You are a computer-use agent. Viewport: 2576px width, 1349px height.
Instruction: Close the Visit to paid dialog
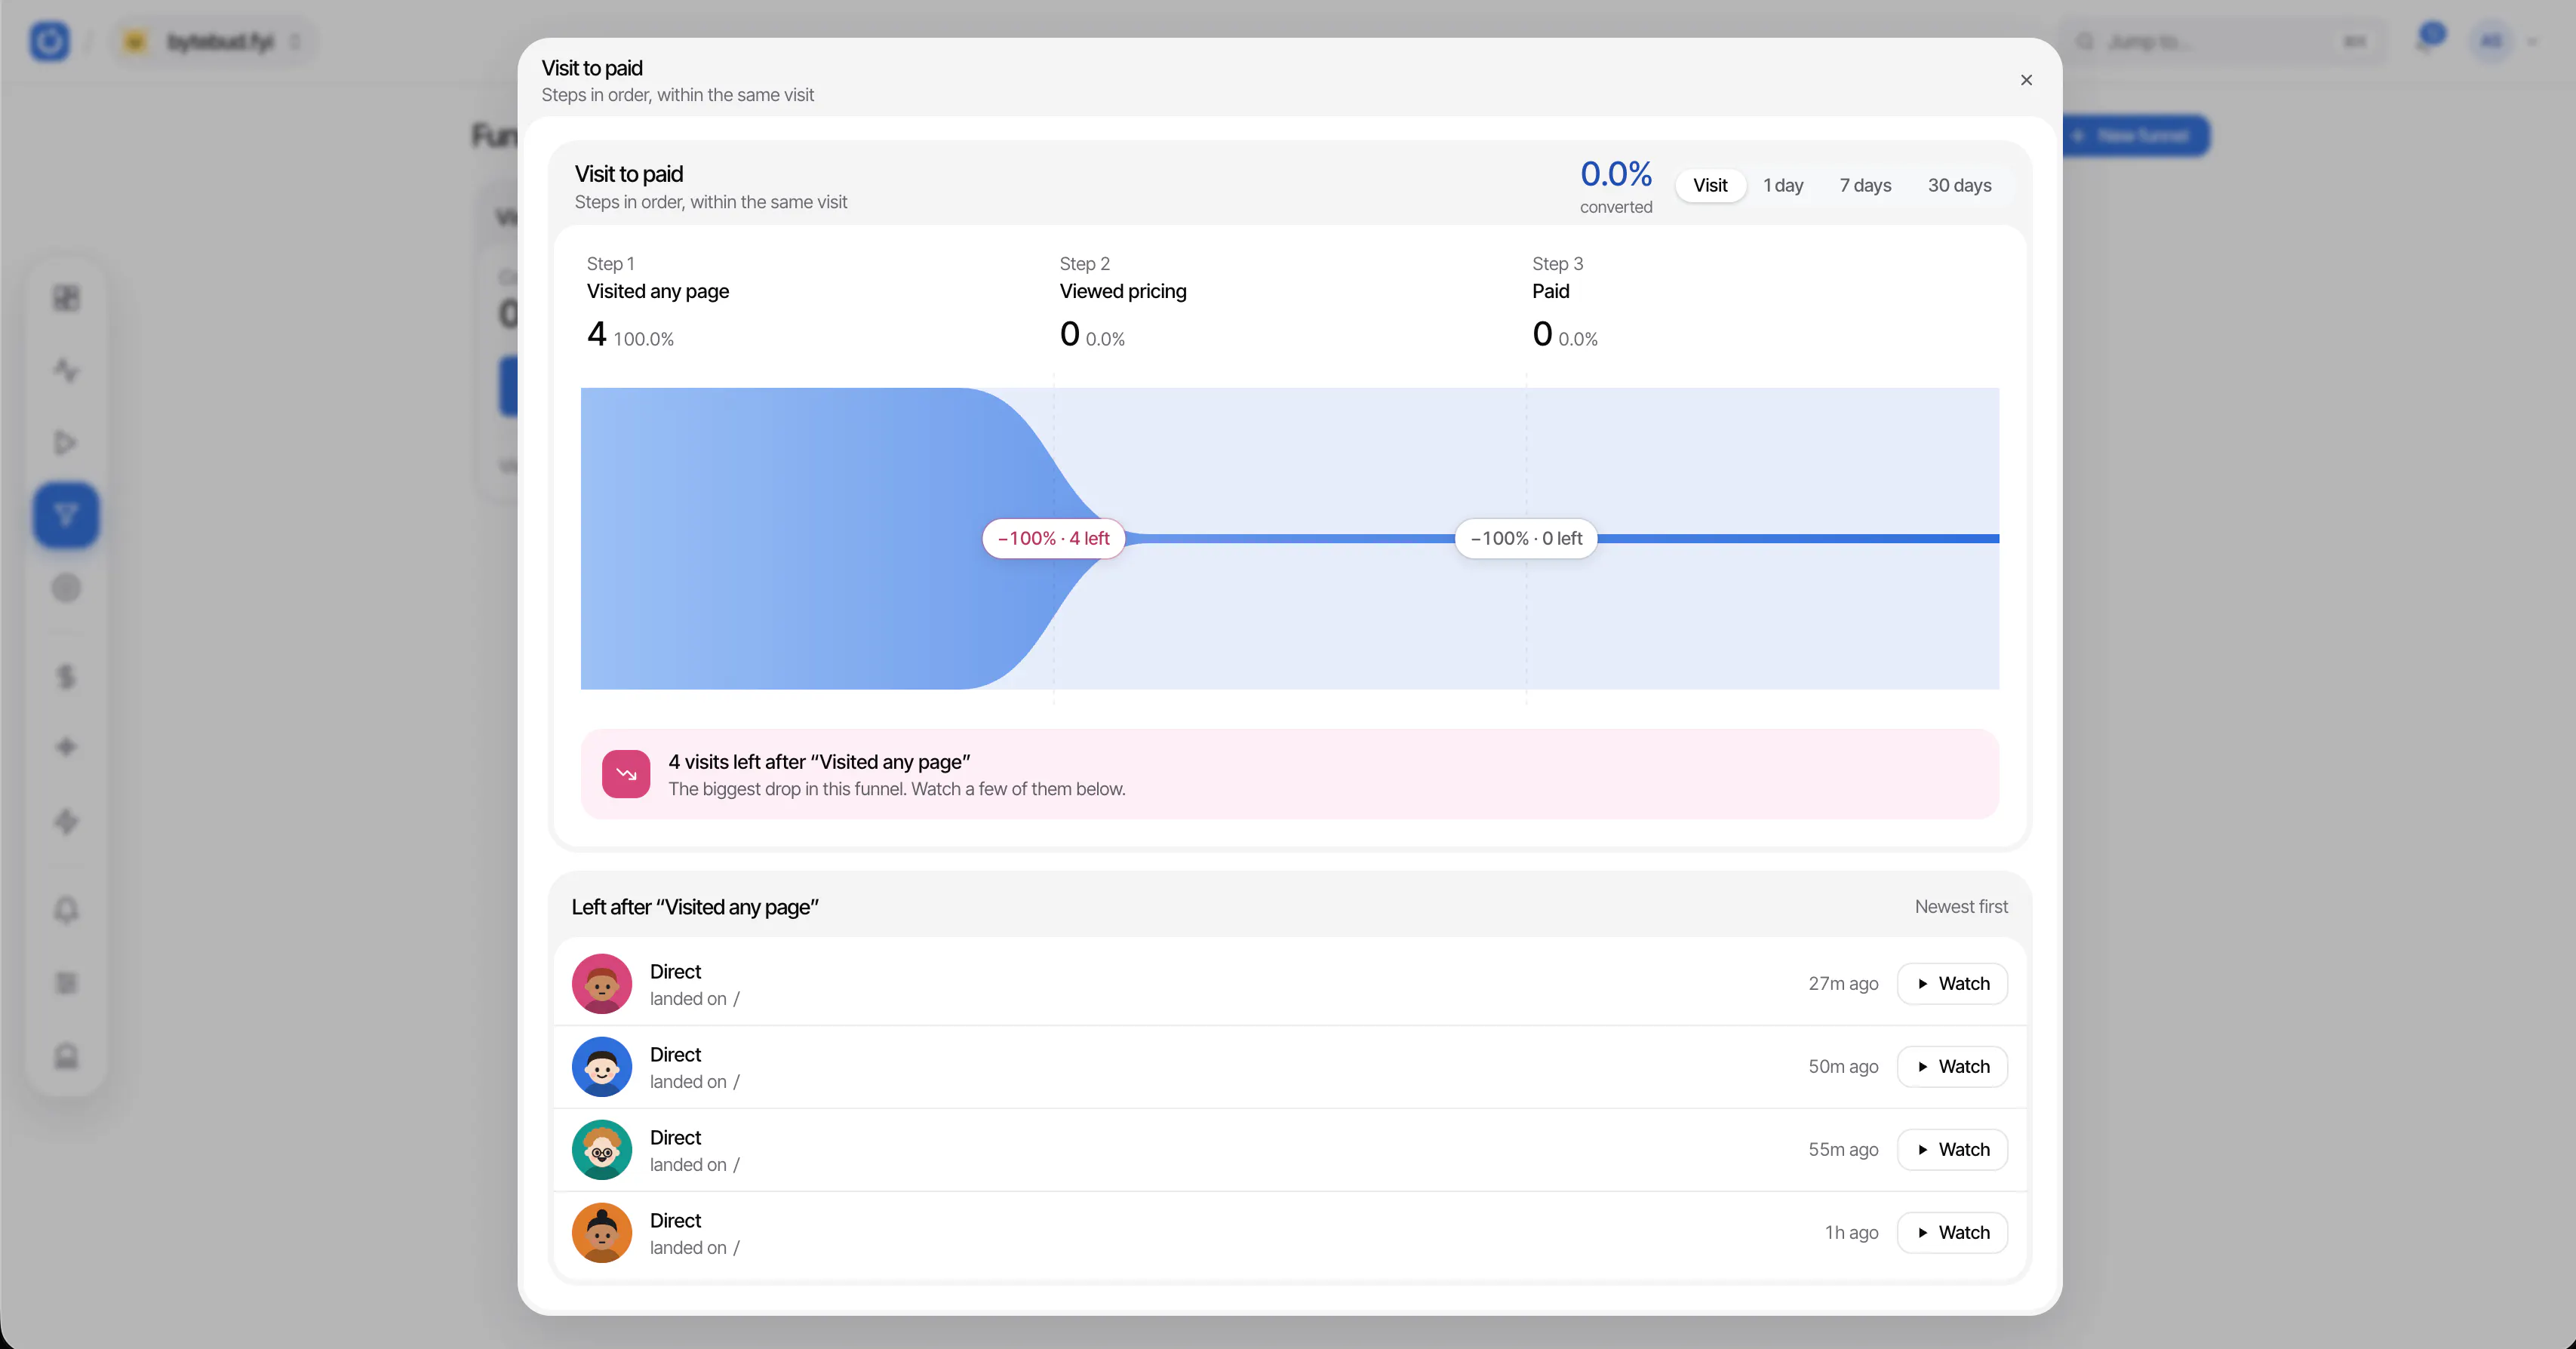tap(2026, 80)
